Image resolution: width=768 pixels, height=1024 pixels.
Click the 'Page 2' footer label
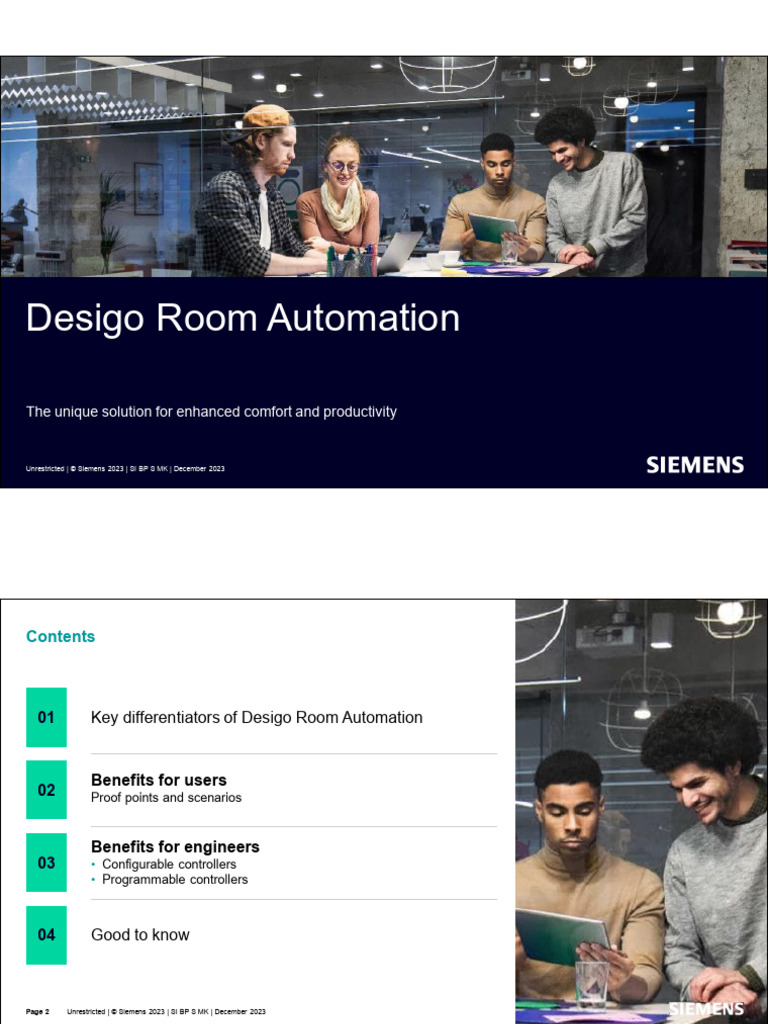point(37,1012)
